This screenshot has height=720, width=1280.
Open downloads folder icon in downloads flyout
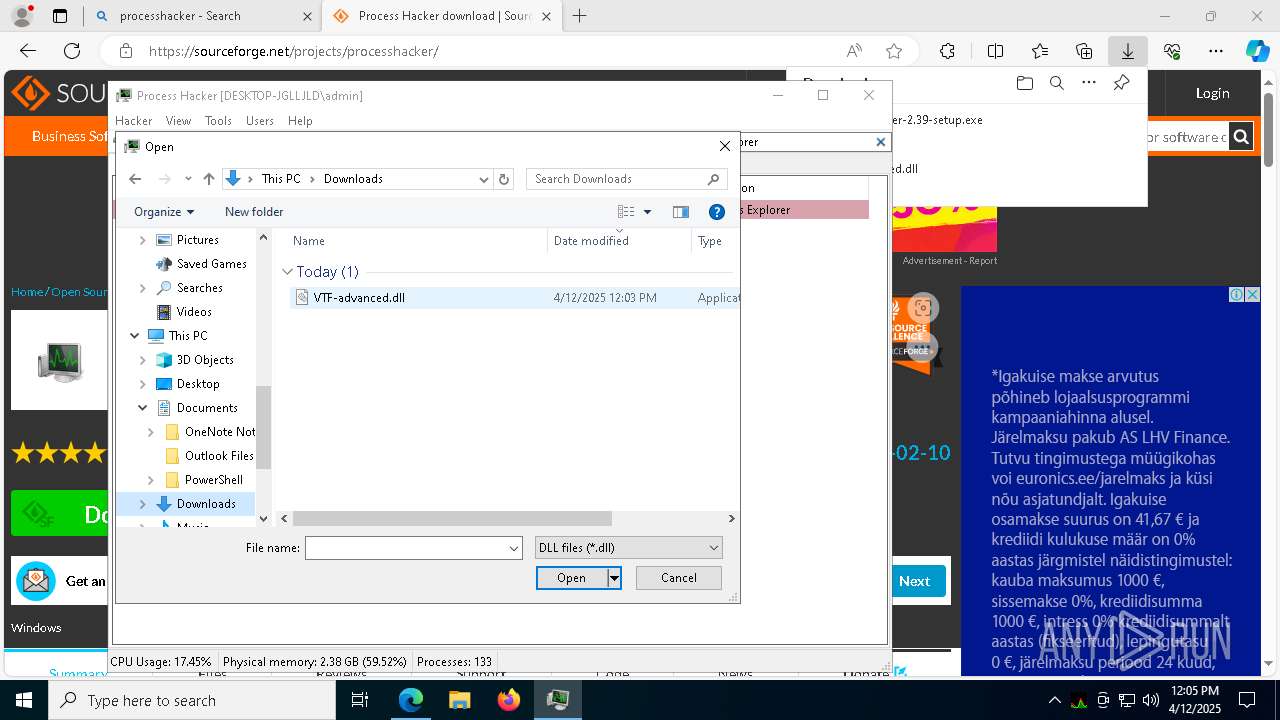[1024, 83]
